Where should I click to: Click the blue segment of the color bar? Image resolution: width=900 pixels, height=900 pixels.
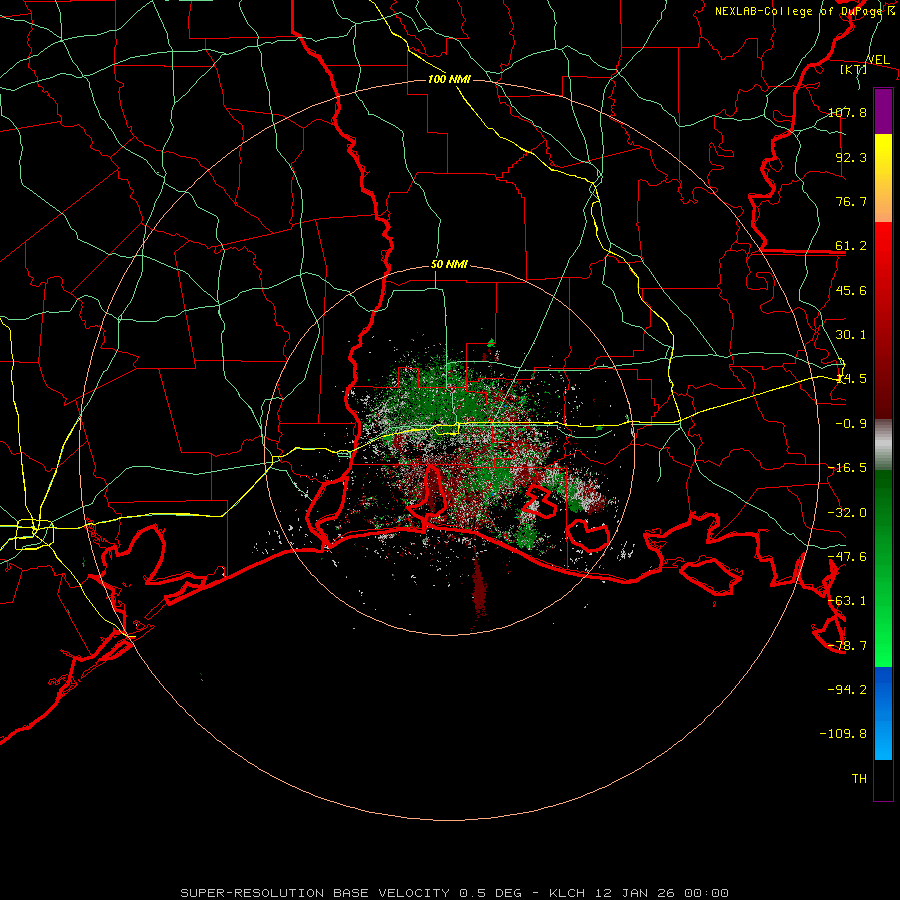coord(883,713)
